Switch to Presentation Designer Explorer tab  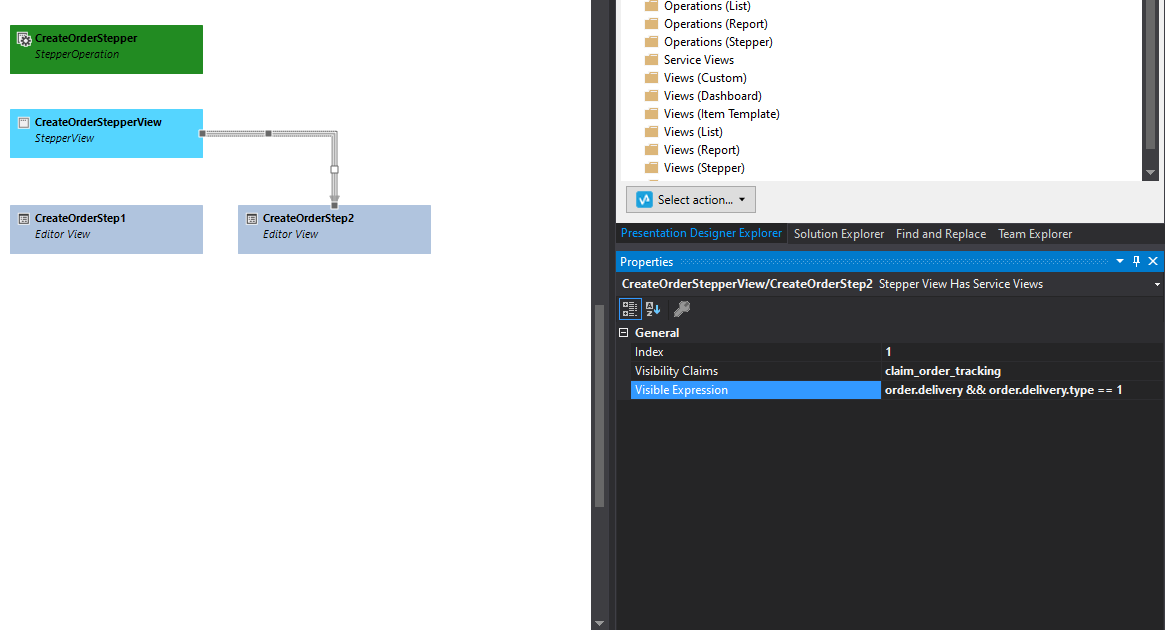(x=701, y=233)
